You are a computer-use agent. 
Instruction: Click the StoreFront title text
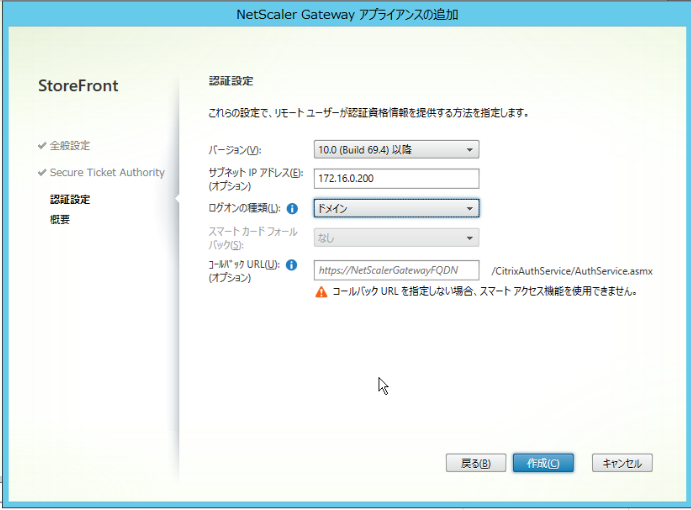[78, 86]
